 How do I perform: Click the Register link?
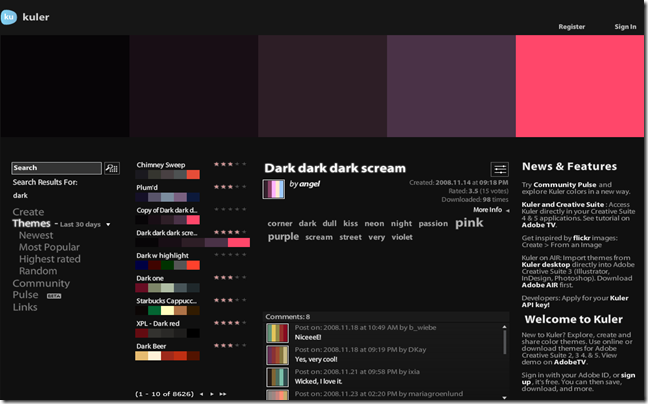pos(572,27)
